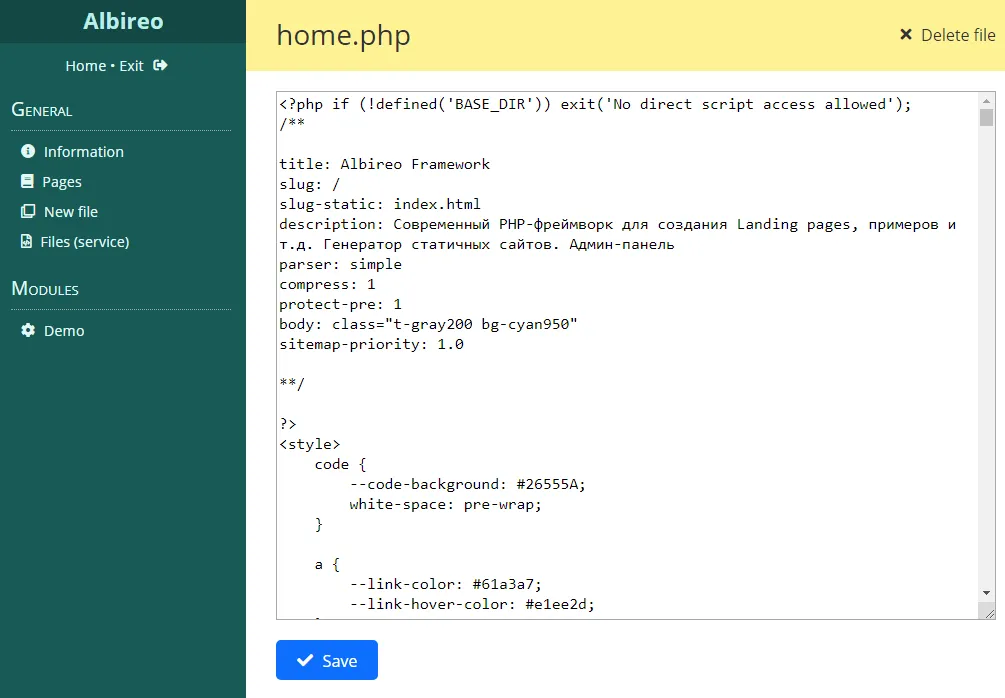This screenshot has width=1005, height=698.
Task: Click the Exit sign-out arrow icon
Action: coord(160,66)
